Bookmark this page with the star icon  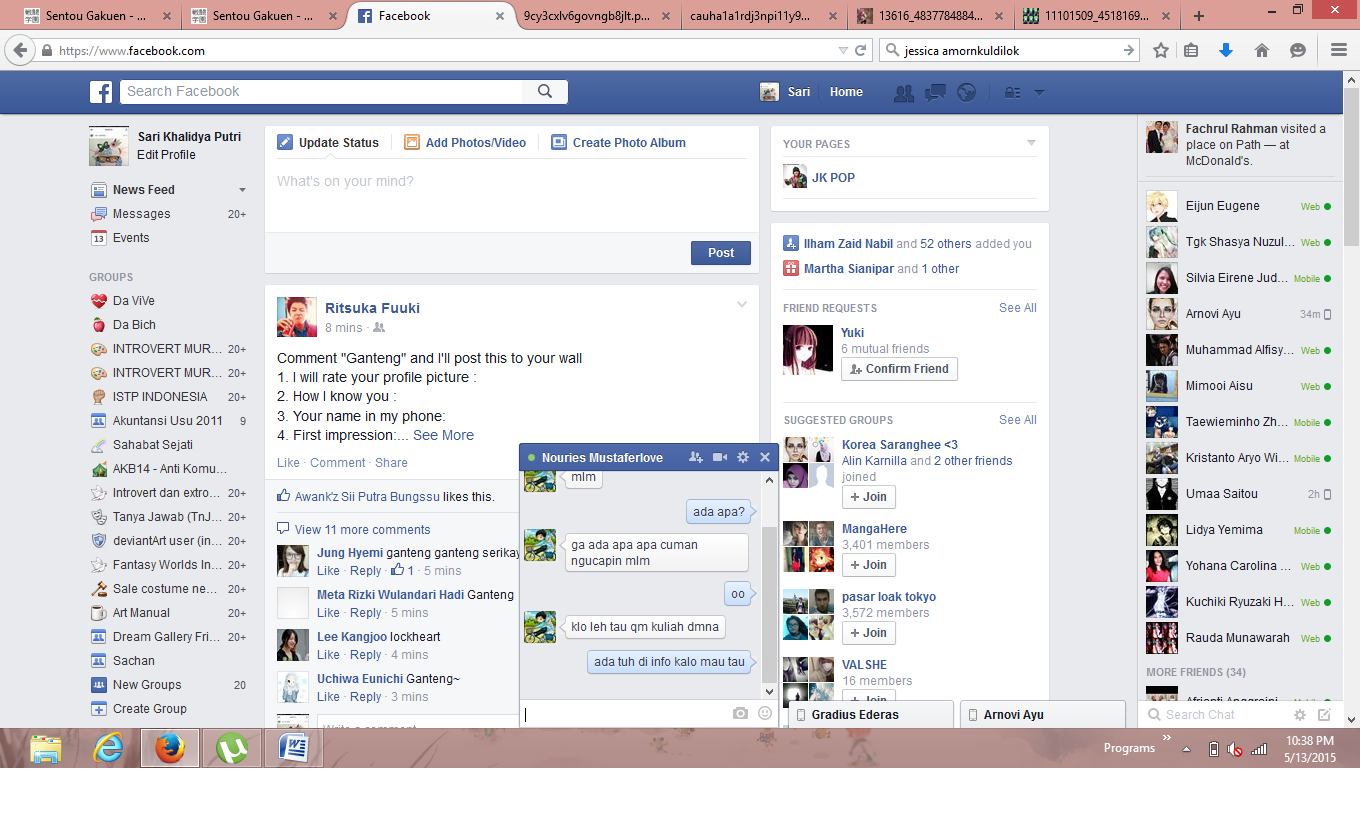(x=1161, y=50)
